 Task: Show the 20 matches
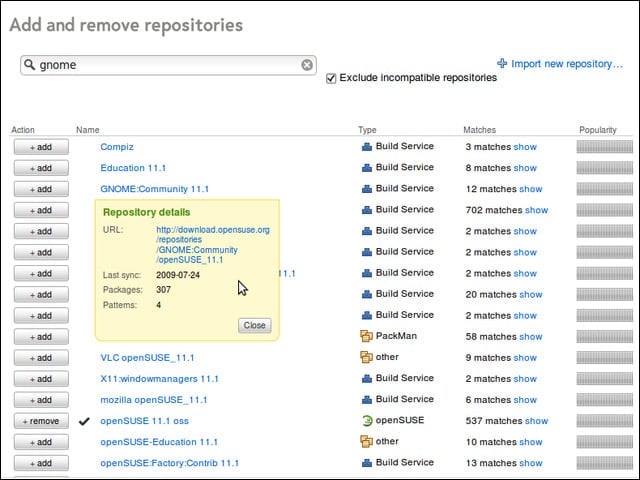531,295
